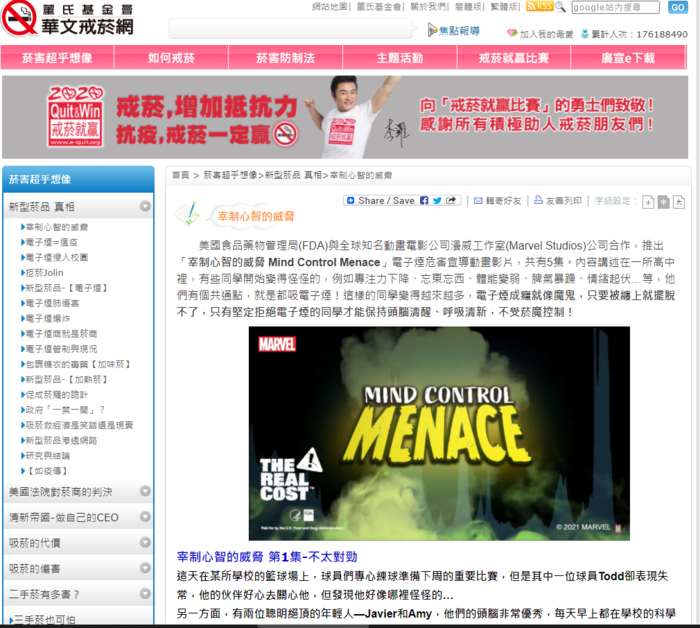Open 董氏基金會 link
The image size is (700, 628).
click(x=379, y=7)
